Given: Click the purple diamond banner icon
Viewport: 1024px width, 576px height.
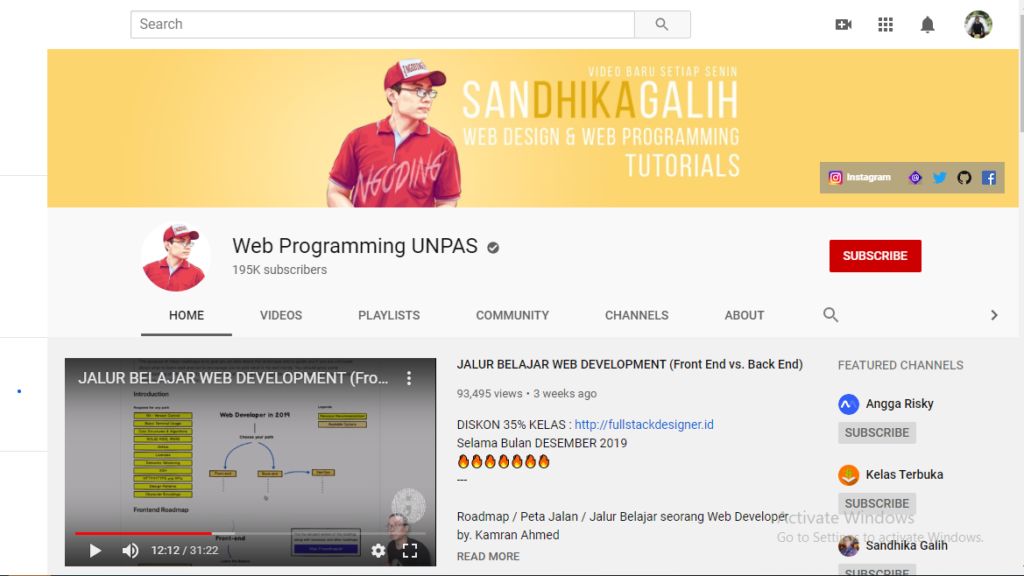Looking at the screenshot, I should [x=915, y=178].
